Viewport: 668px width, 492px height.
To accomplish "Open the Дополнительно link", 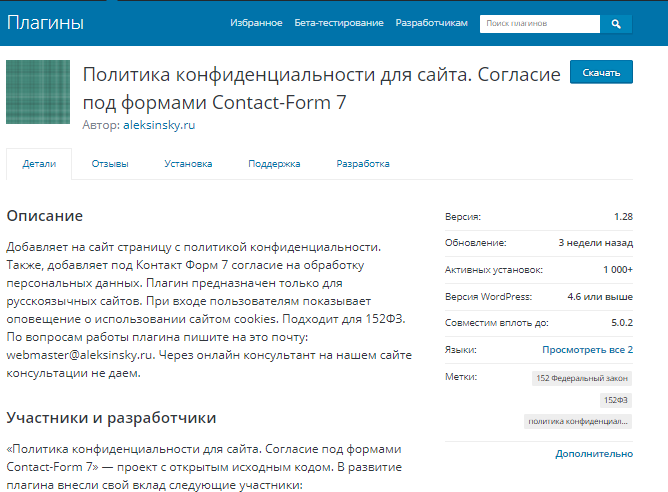I will tap(594, 454).
